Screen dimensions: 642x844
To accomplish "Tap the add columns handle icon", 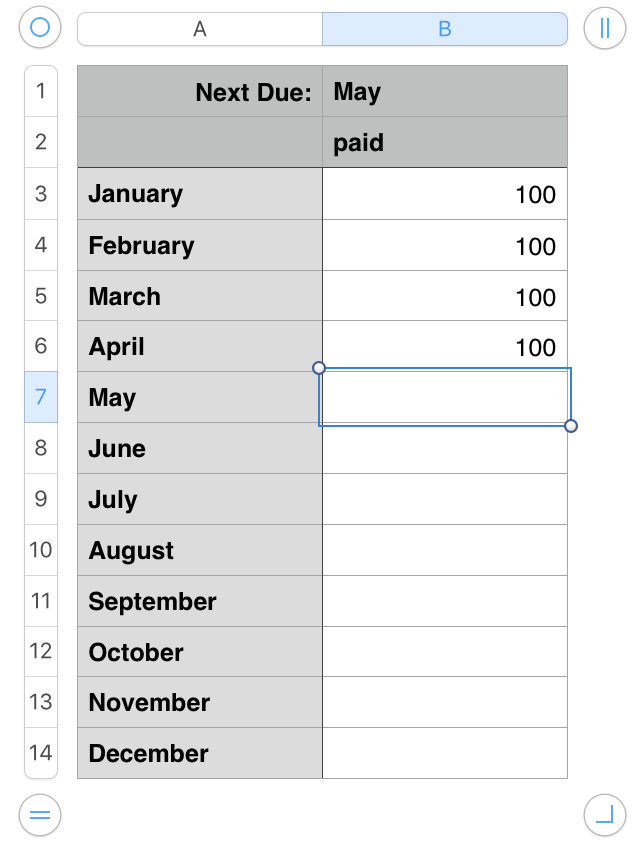I will tap(604, 28).
